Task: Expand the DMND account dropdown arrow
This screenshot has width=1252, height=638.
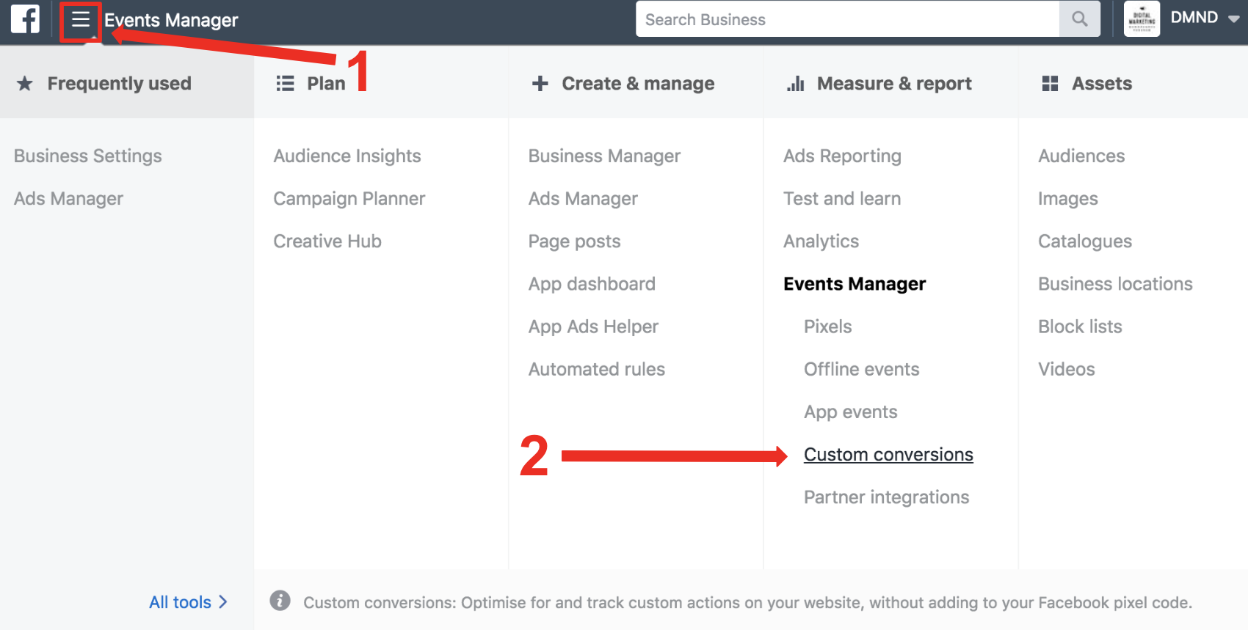Action: pos(1233,20)
